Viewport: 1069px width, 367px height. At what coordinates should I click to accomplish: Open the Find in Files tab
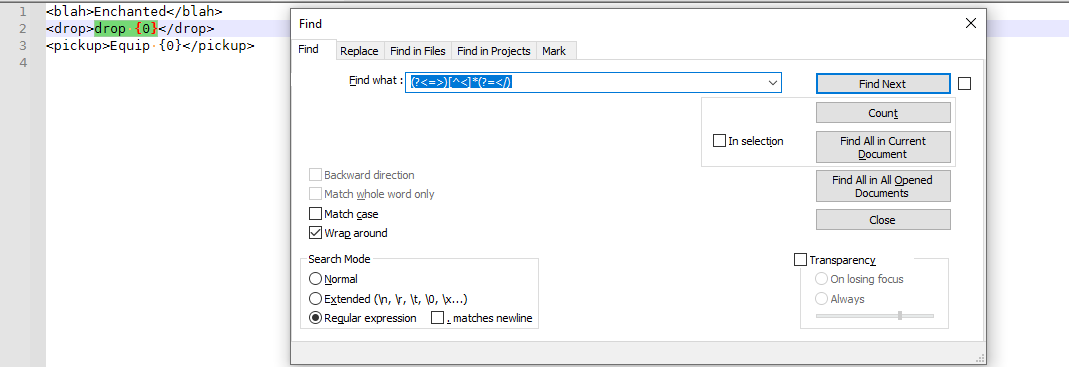tap(418, 50)
